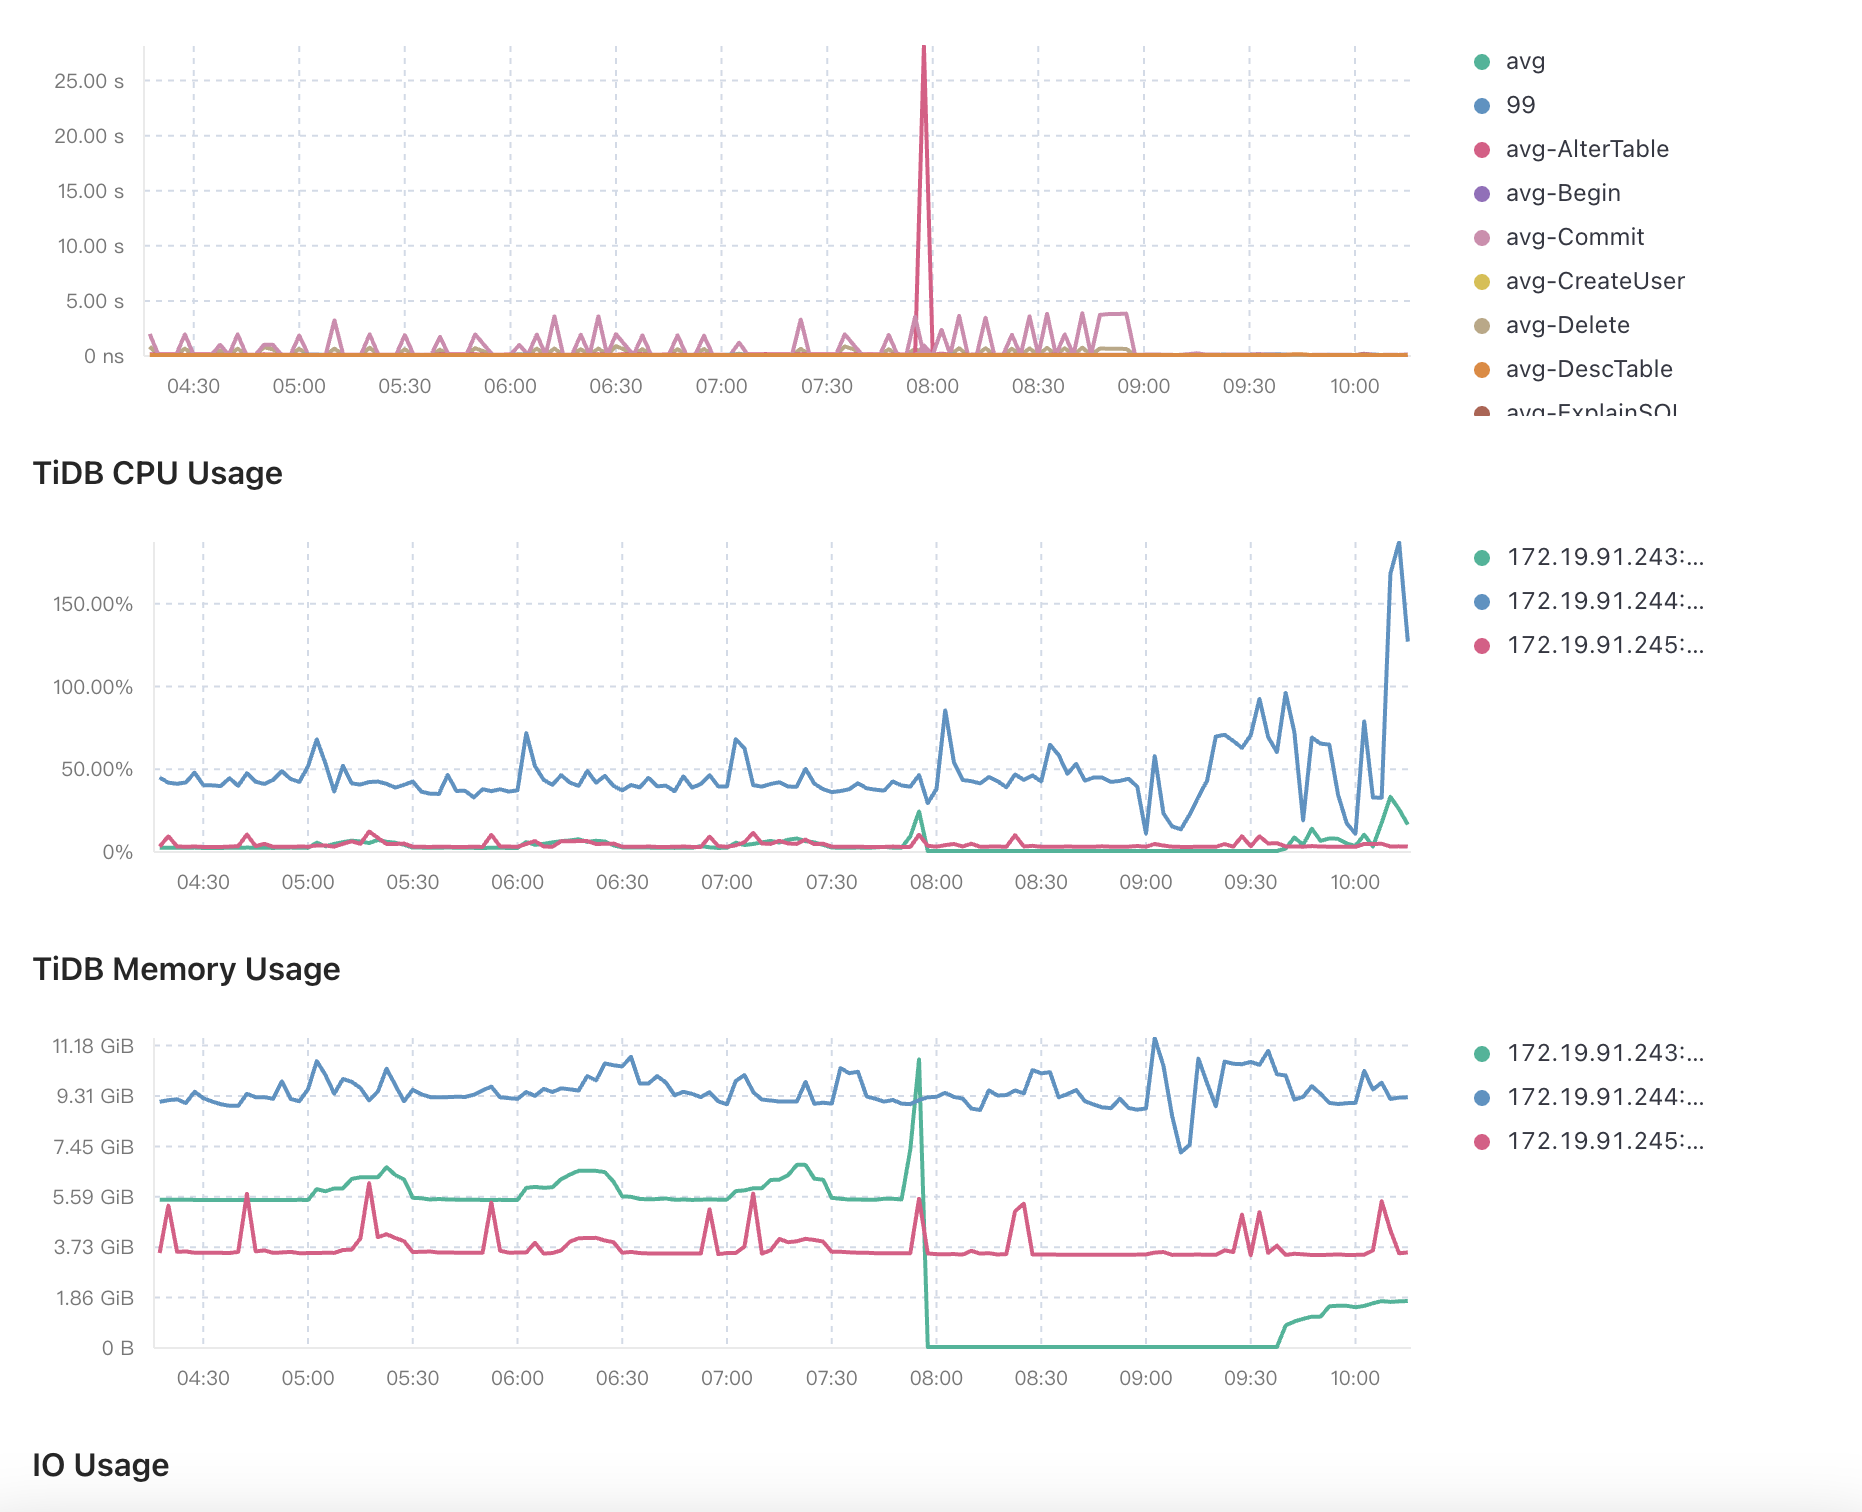Click the TiDB CPU Usage heading
The height and width of the screenshot is (1512, 1862).
coord(158,473)
